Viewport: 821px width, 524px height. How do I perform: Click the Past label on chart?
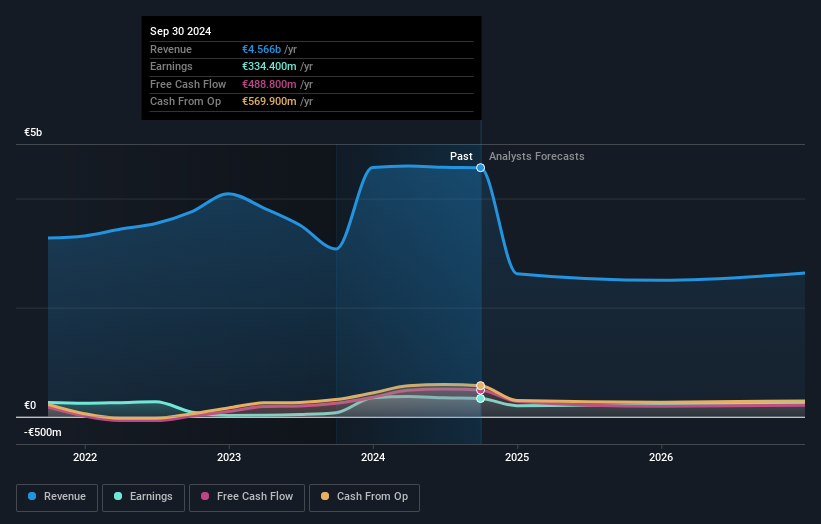coord(461,156)
